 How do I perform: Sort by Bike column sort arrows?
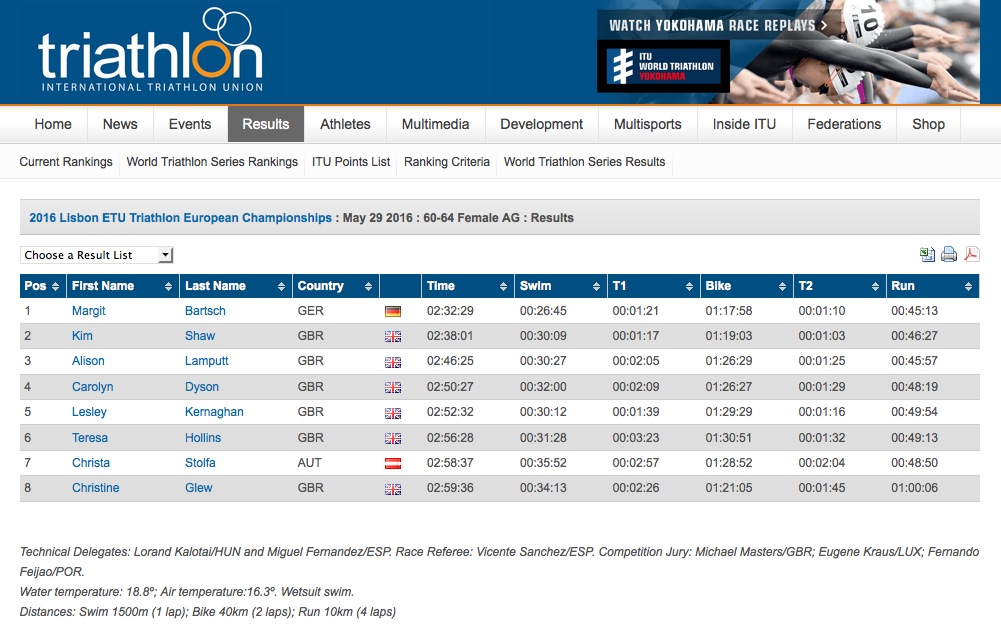pyautogui.click(x=783, y=286)
